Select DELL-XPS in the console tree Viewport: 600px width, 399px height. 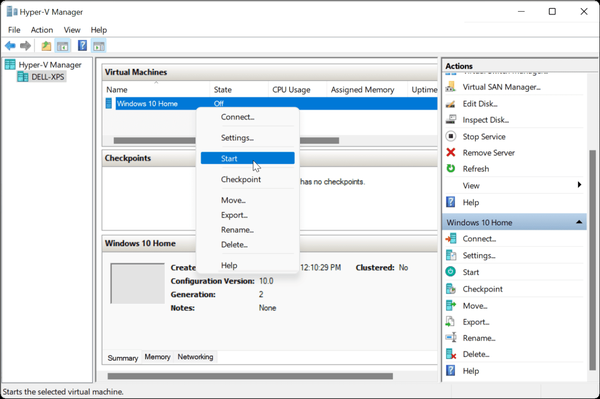47,77
